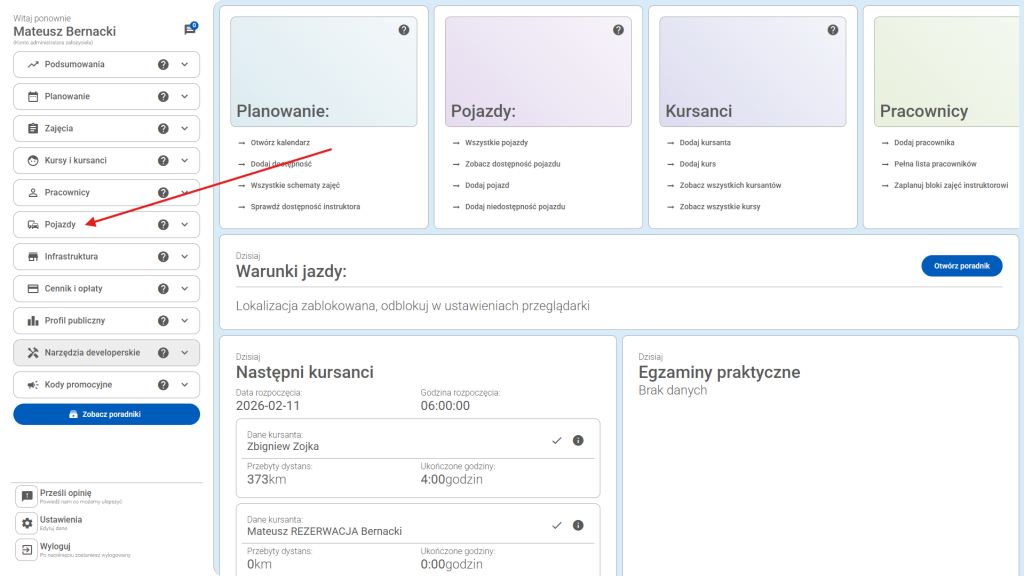1024x576 pixels.
Task: Open the help icon on Planowanie card
Action: click(x=404, y=30)
